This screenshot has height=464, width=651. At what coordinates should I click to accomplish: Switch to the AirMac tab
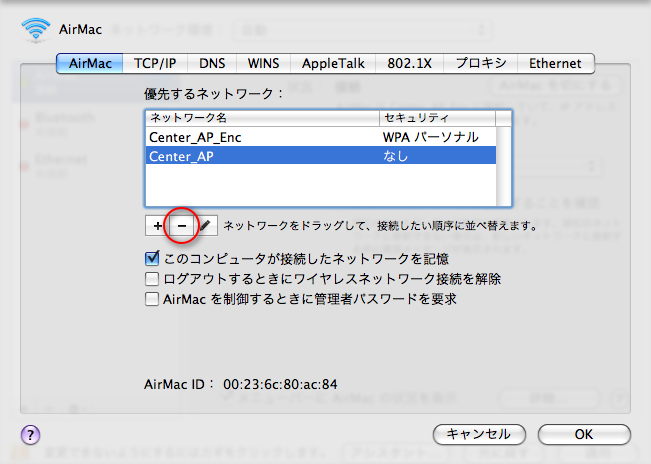click(x=90, y=63)
